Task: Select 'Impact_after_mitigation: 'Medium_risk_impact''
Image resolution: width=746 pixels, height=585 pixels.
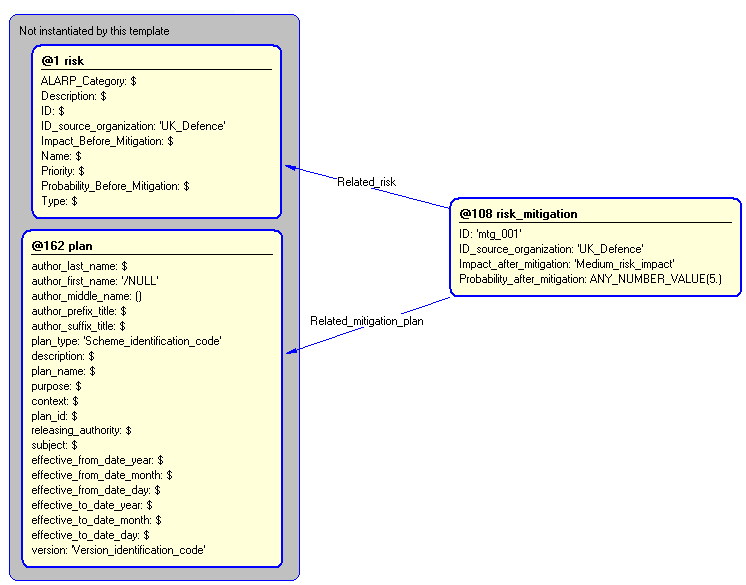Action: pos(567,264)
